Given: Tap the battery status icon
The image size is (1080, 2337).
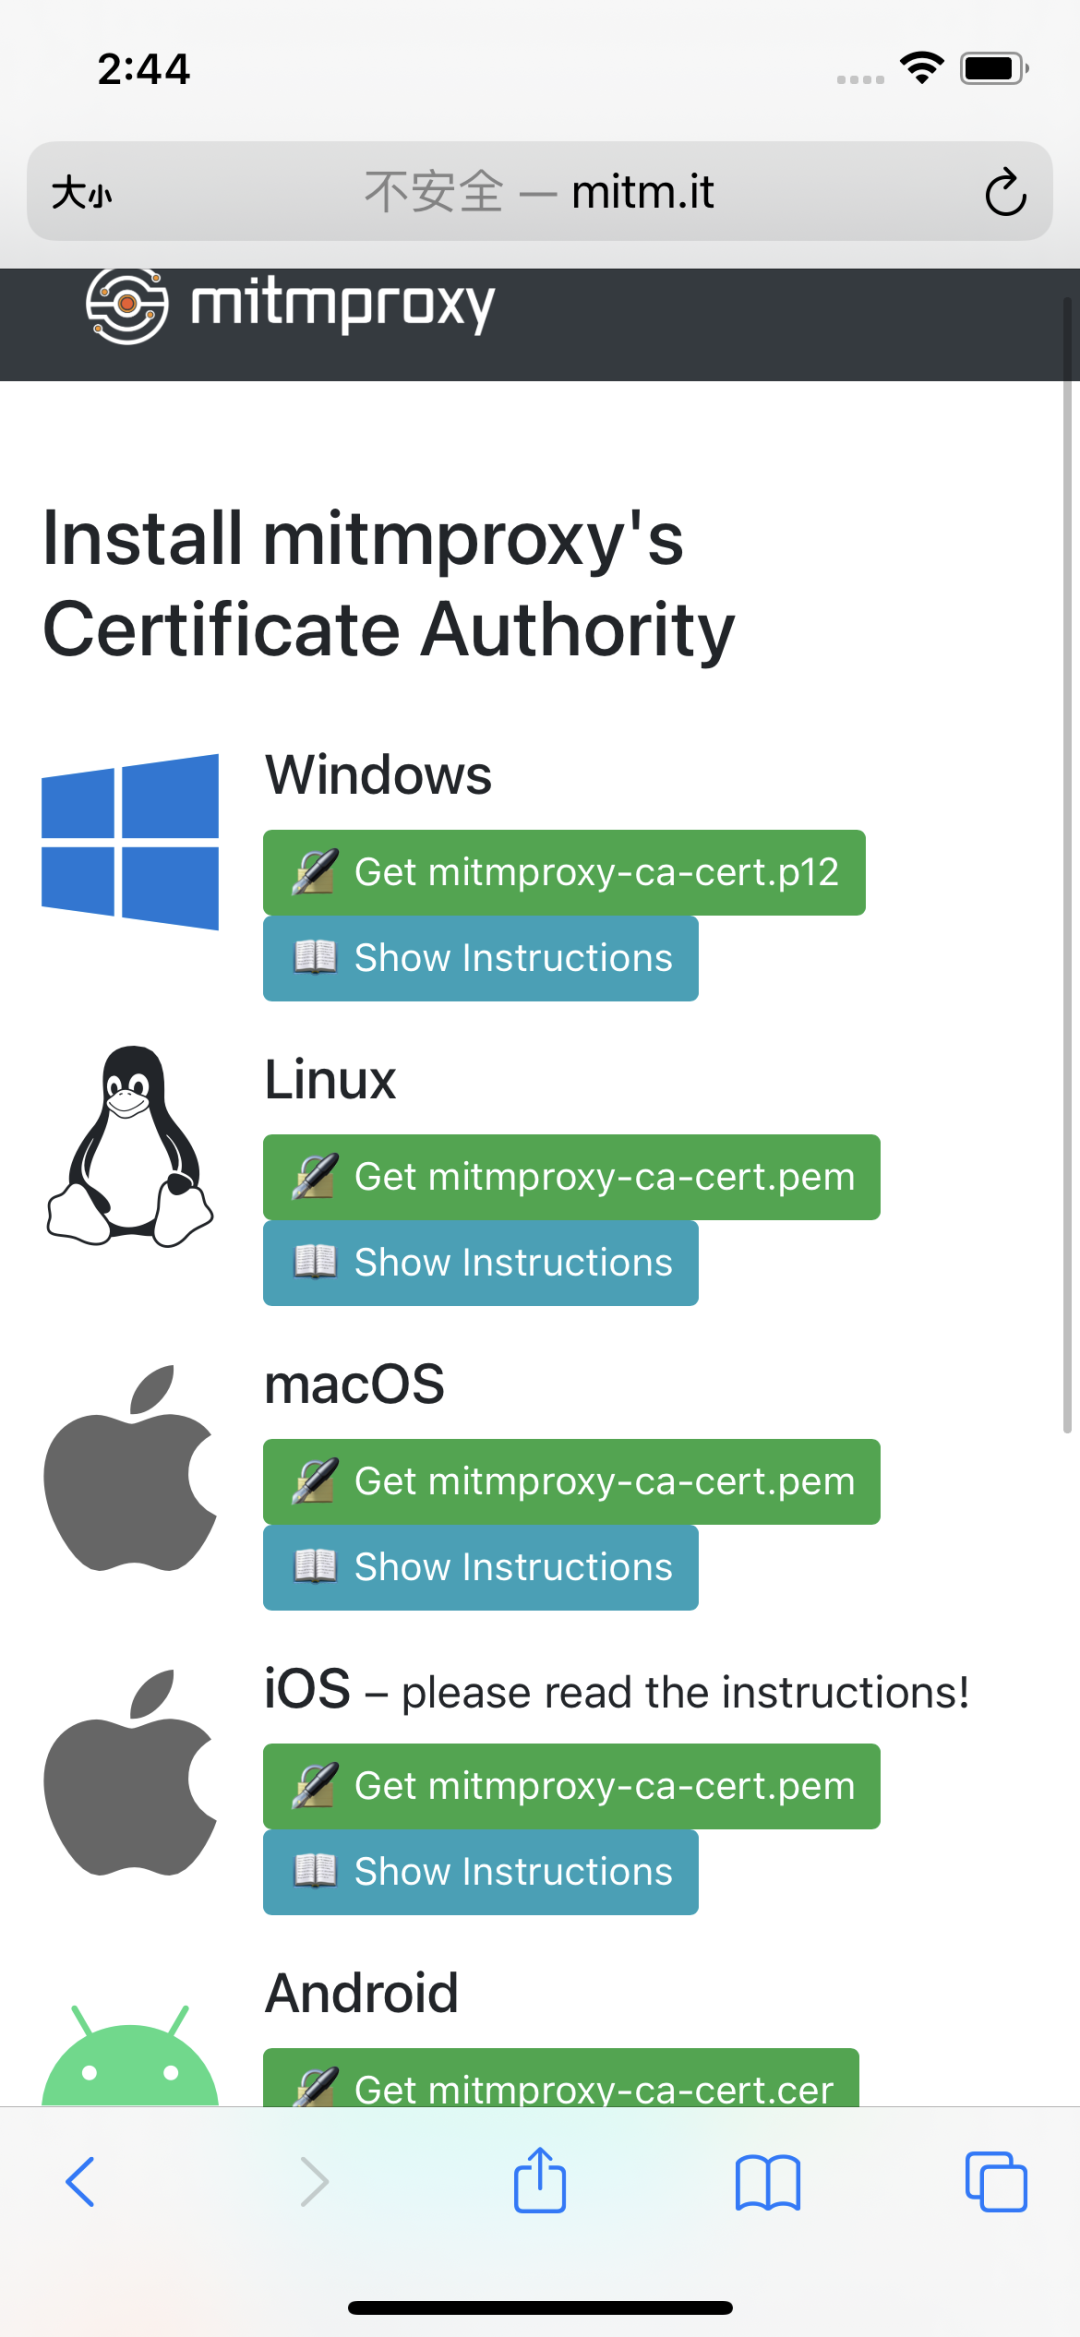Looking at the screenshot, I should pyautogui.click(x=994, y=68).
